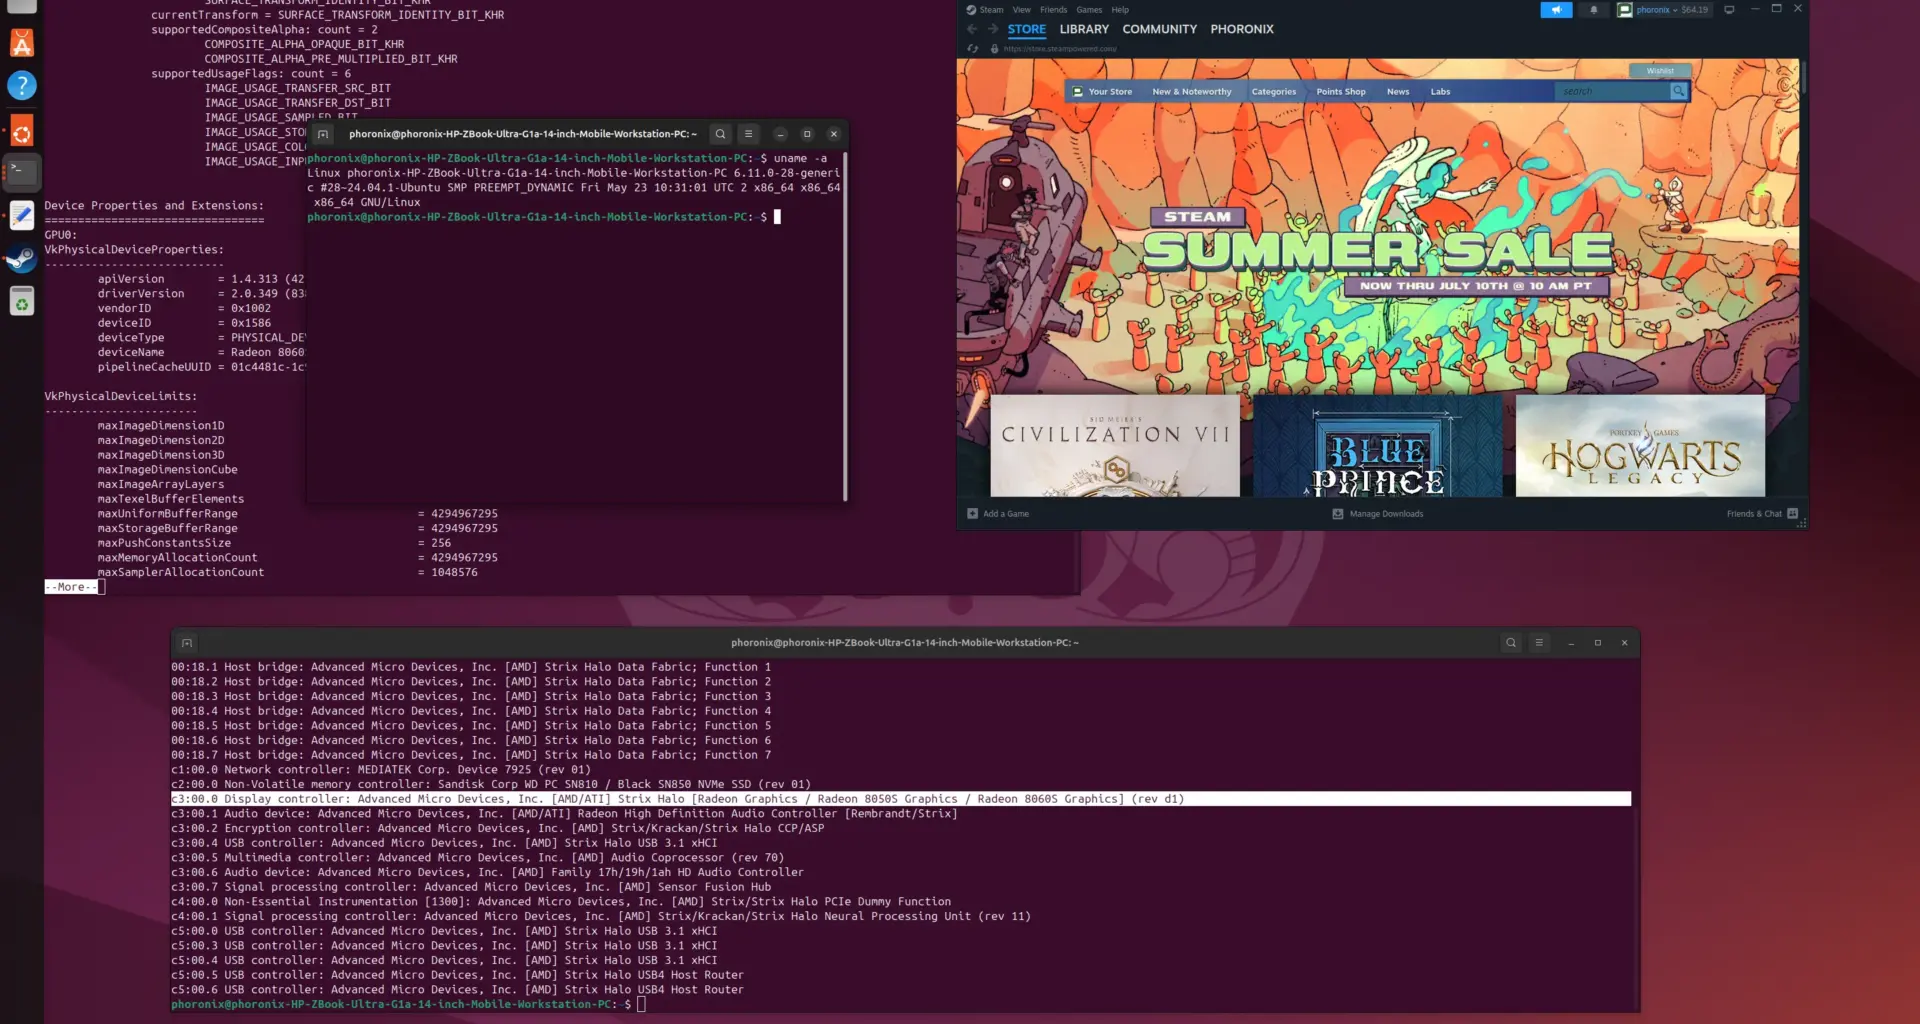
Task: Click the wallet balance $64.19 in Steam
Action: 1694,10
